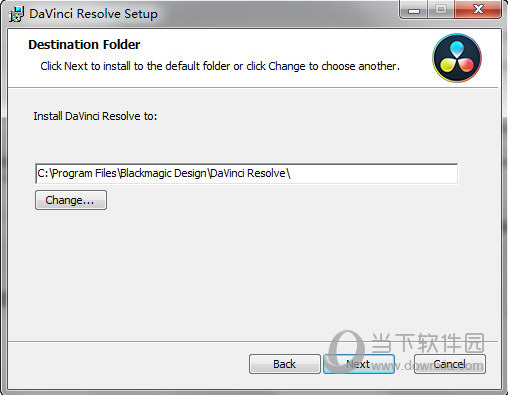Click the 'Click Next to install' instruction text
Image resolution: width=508 pixels, height=395 pixels.
pyautogui.click(x=220, y=66)
